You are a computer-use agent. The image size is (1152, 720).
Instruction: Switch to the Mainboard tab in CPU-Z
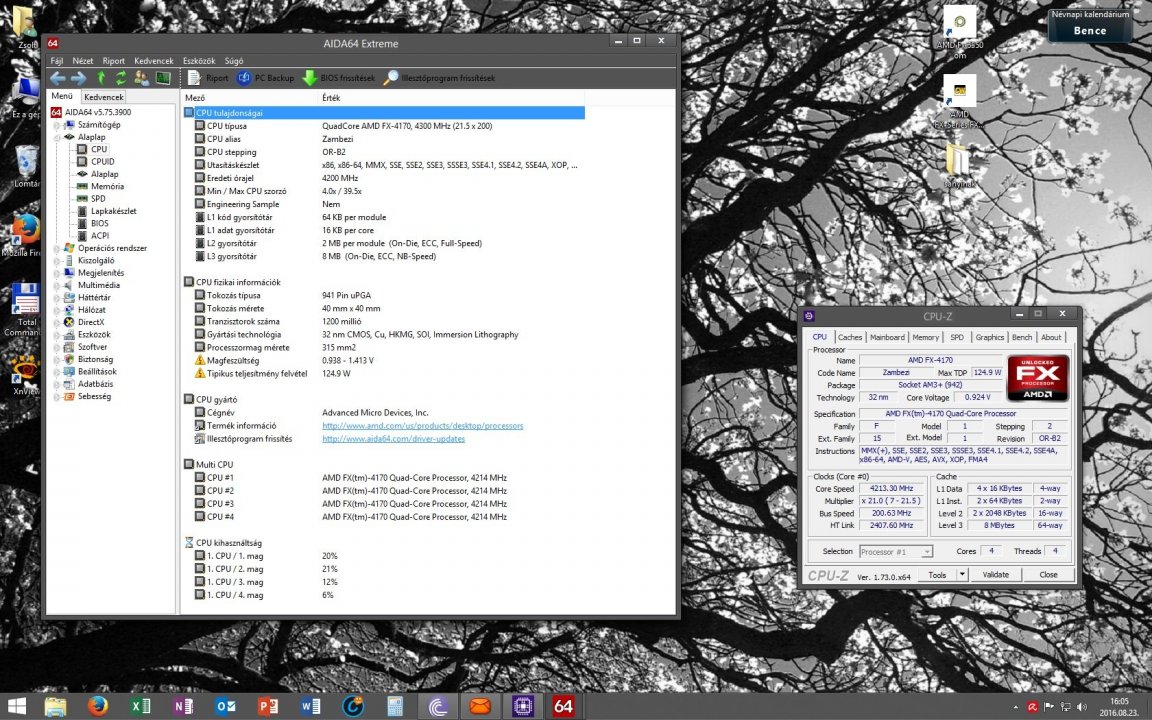click(x=886, y=337)
